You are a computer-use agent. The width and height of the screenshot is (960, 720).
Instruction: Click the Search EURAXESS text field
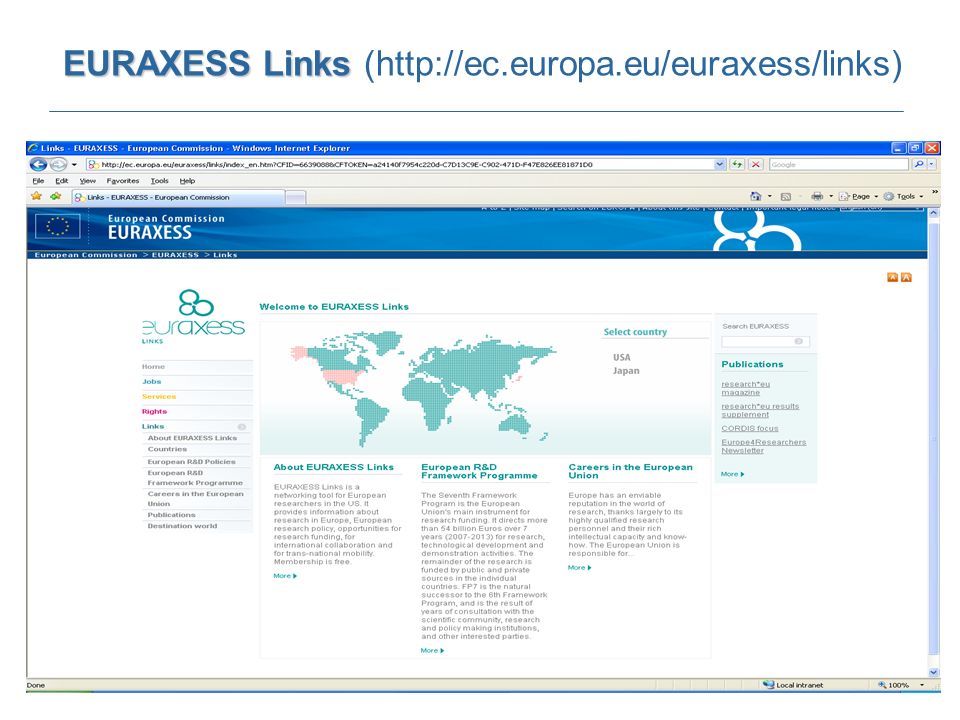(x=759, y=342)
